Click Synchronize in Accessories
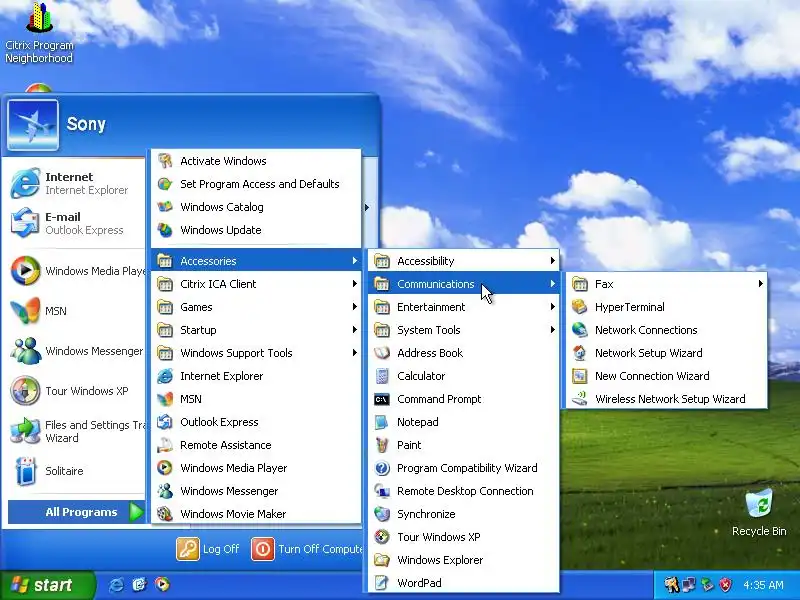 tap(464, 514)
